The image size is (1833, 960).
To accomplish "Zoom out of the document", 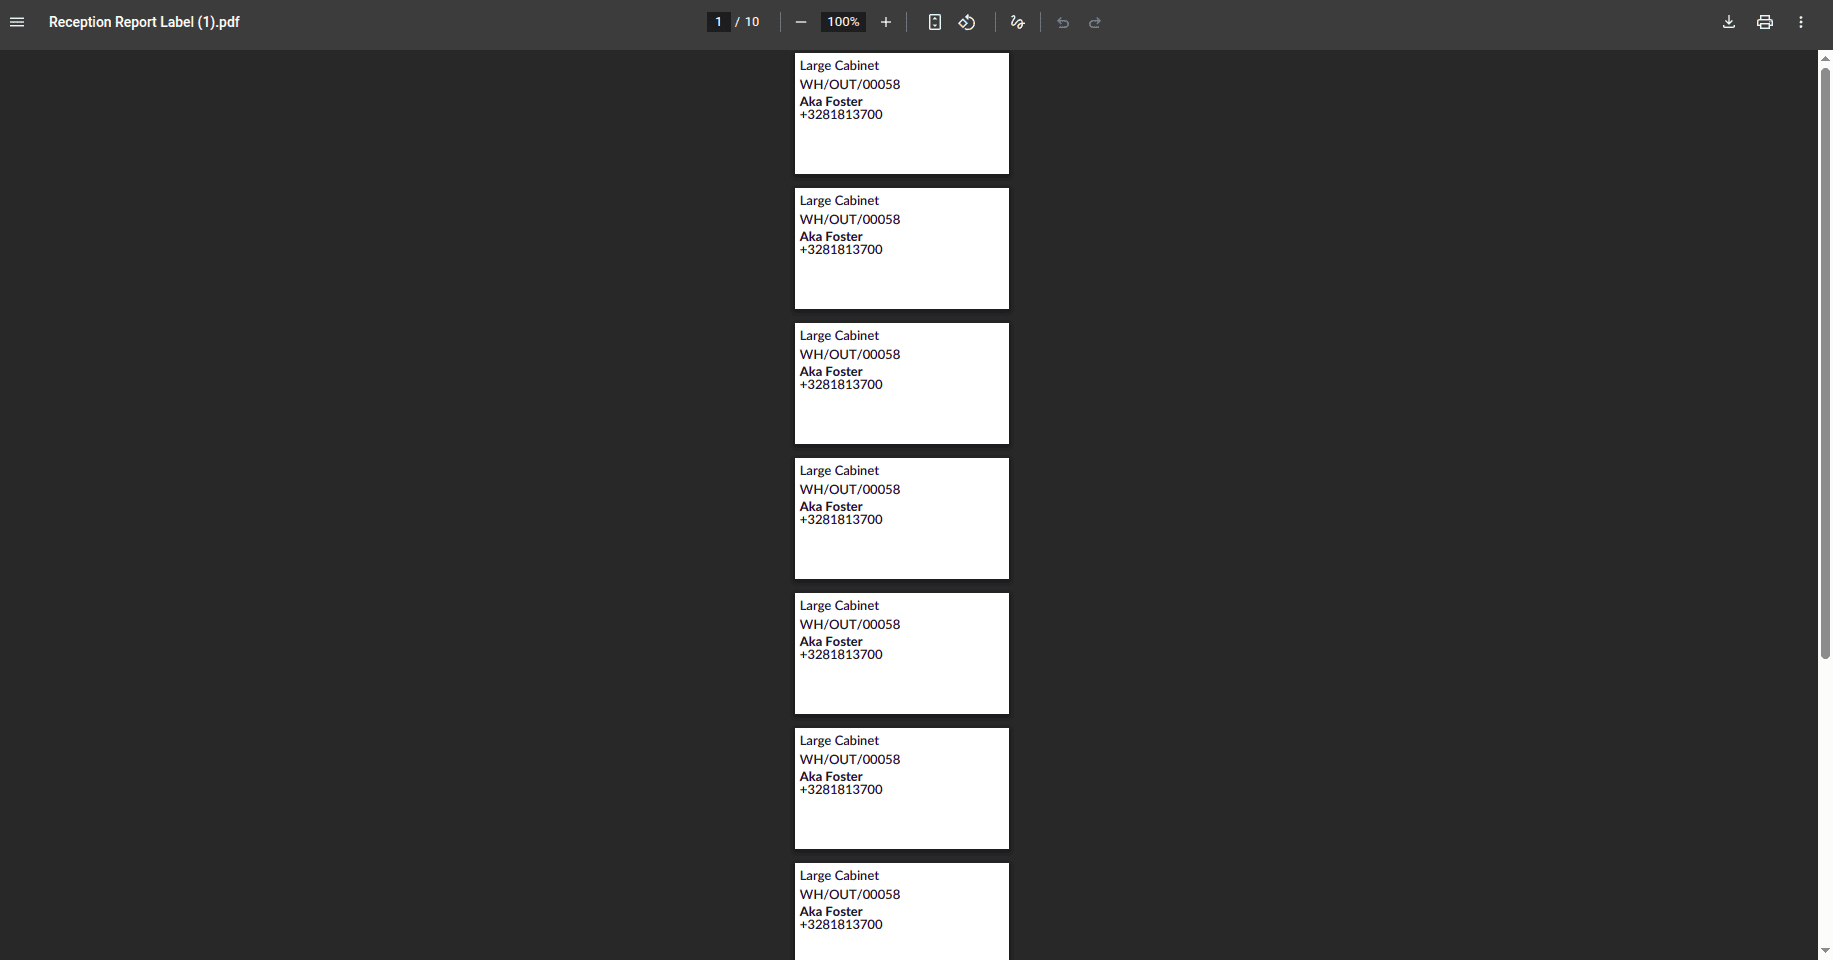I will [x=800, y=22].
